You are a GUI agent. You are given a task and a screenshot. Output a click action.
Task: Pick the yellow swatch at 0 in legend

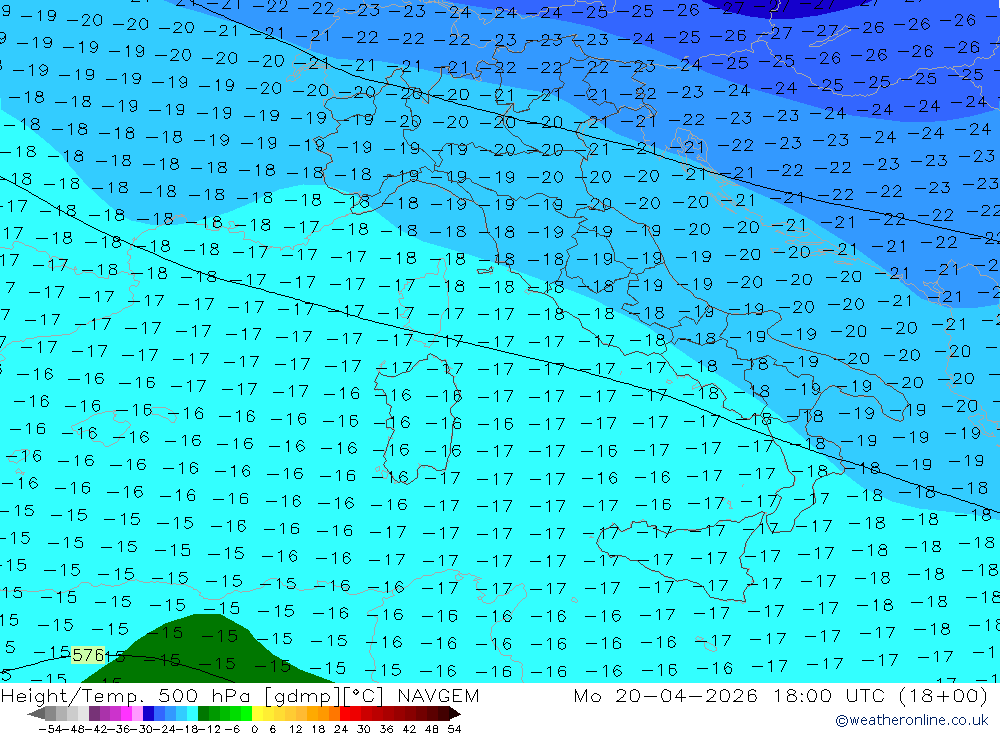[258, 714]
